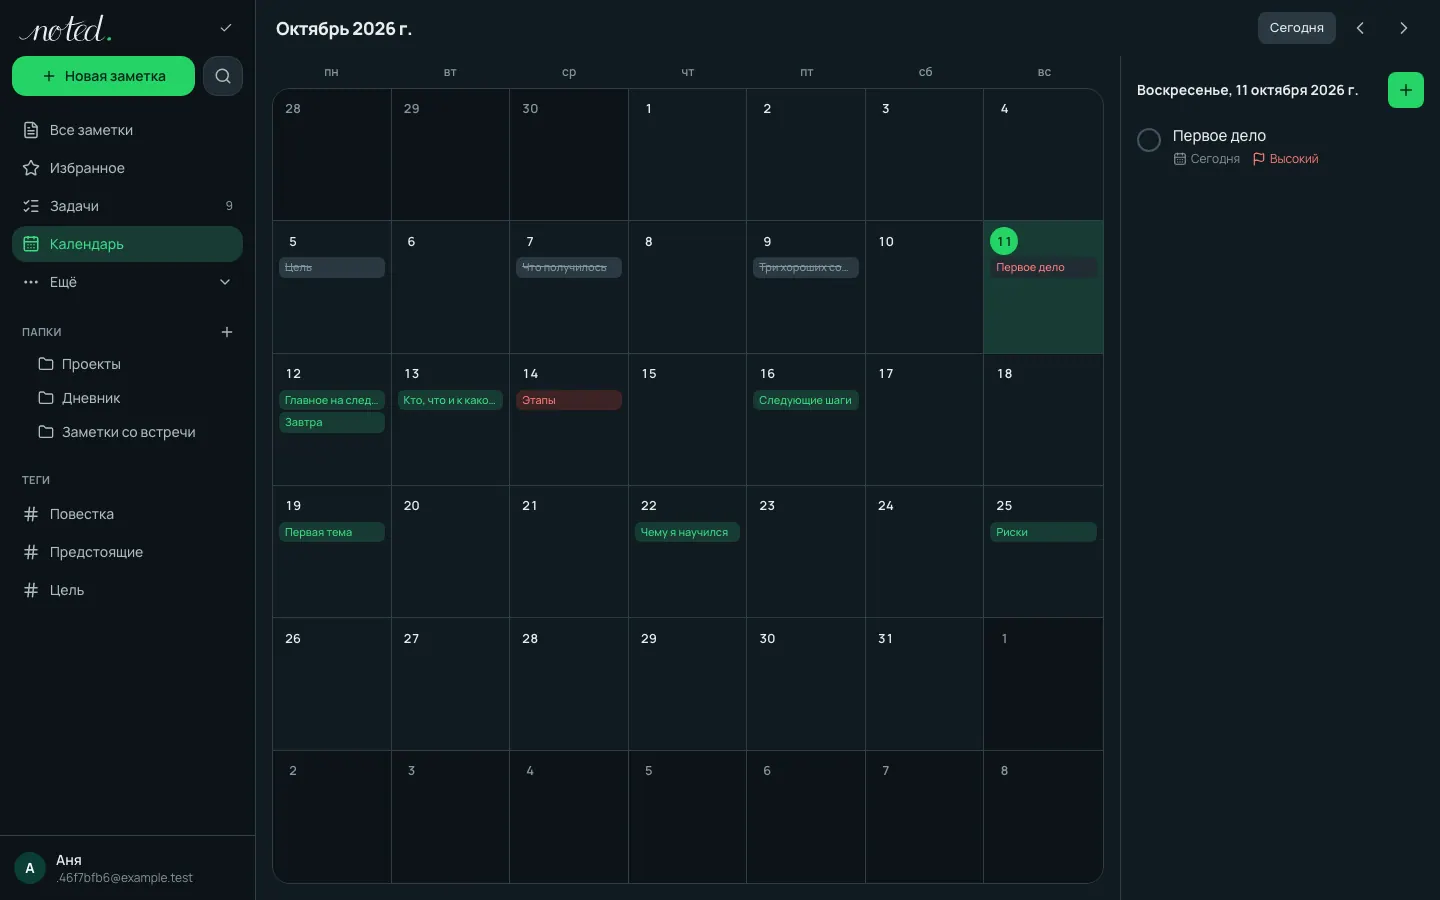Open the Избранное star item

pyautogui.click(x=127, y=168)
